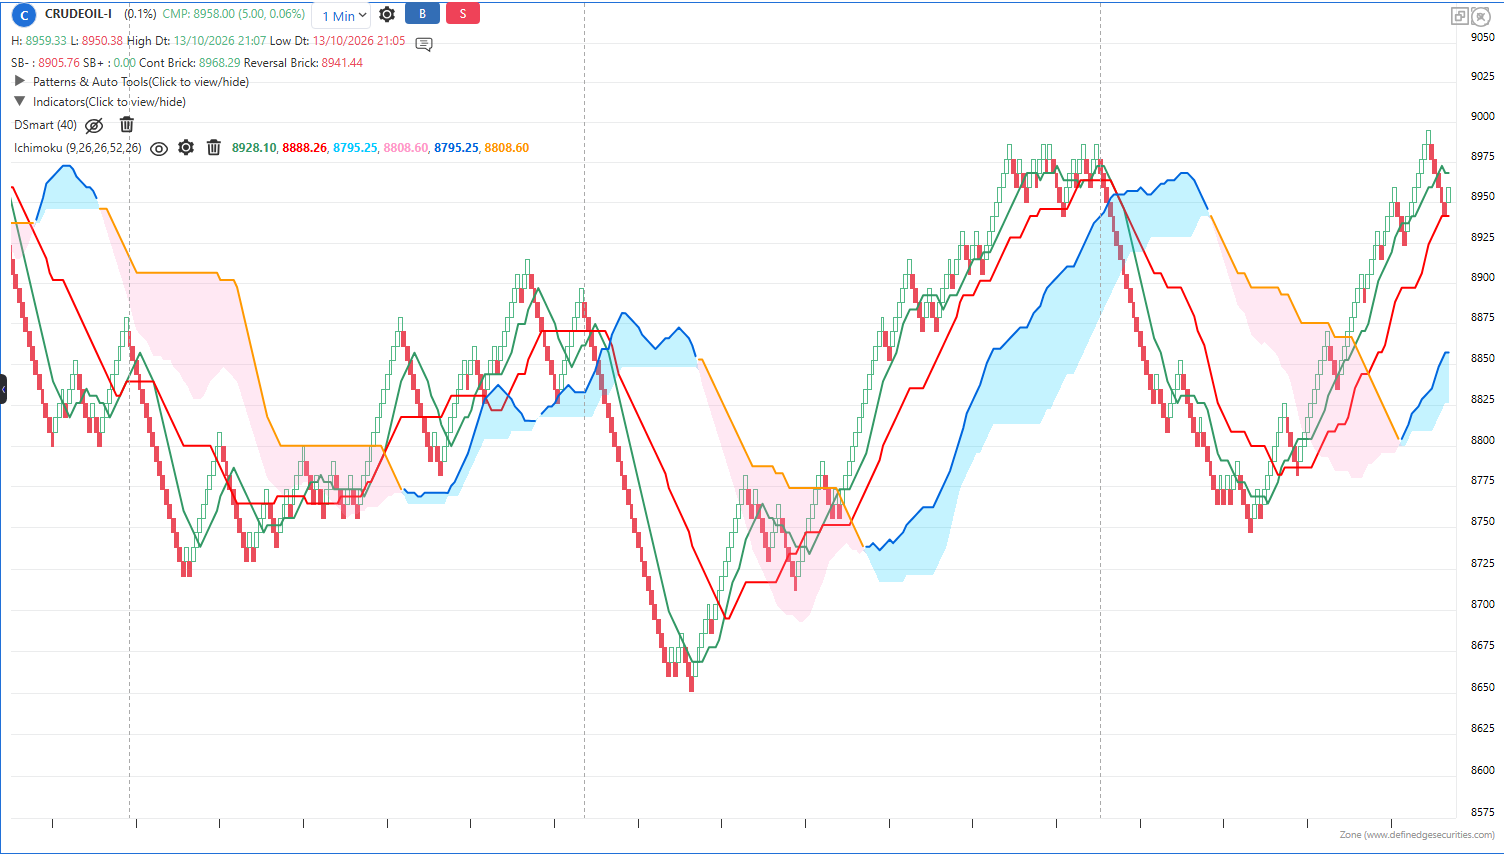Expand the left edge side panel handle
The width and height of the screenshot is (1504, 856).
3,388
